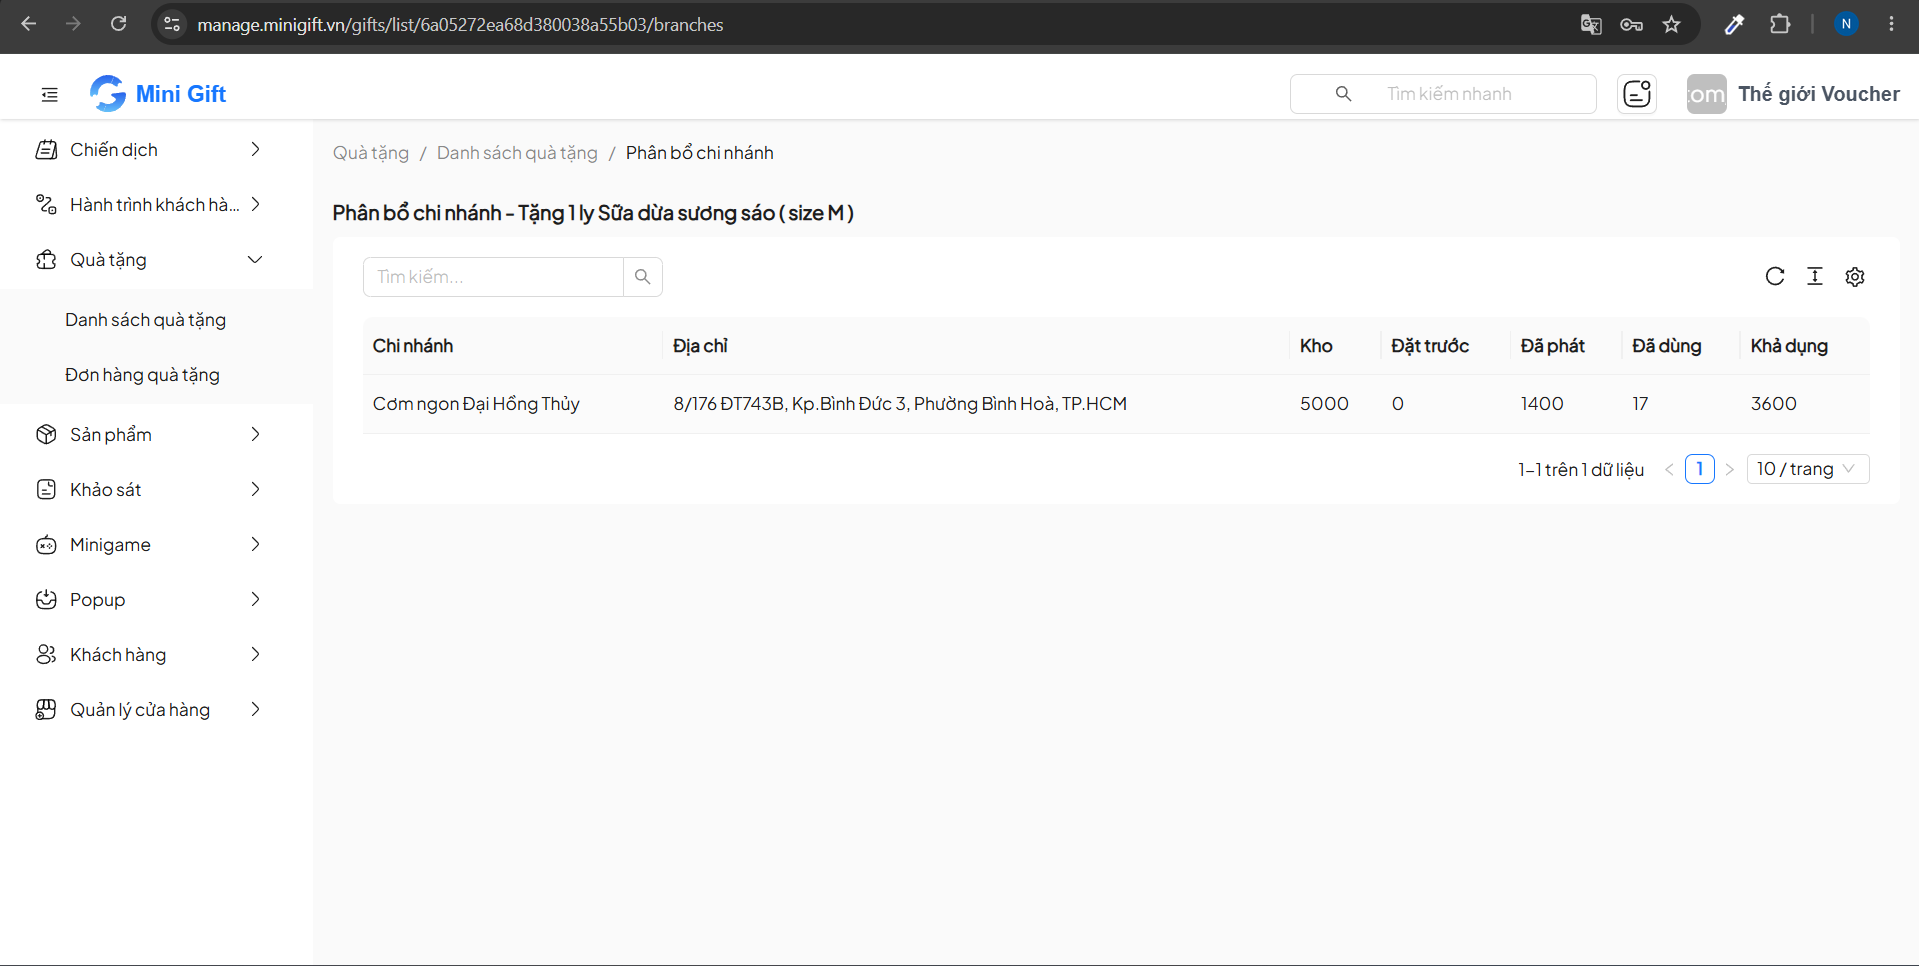Expand the Sản phẩm menu chevron
Viewport: 1919px width, 966px height.
tap(255, 435)
